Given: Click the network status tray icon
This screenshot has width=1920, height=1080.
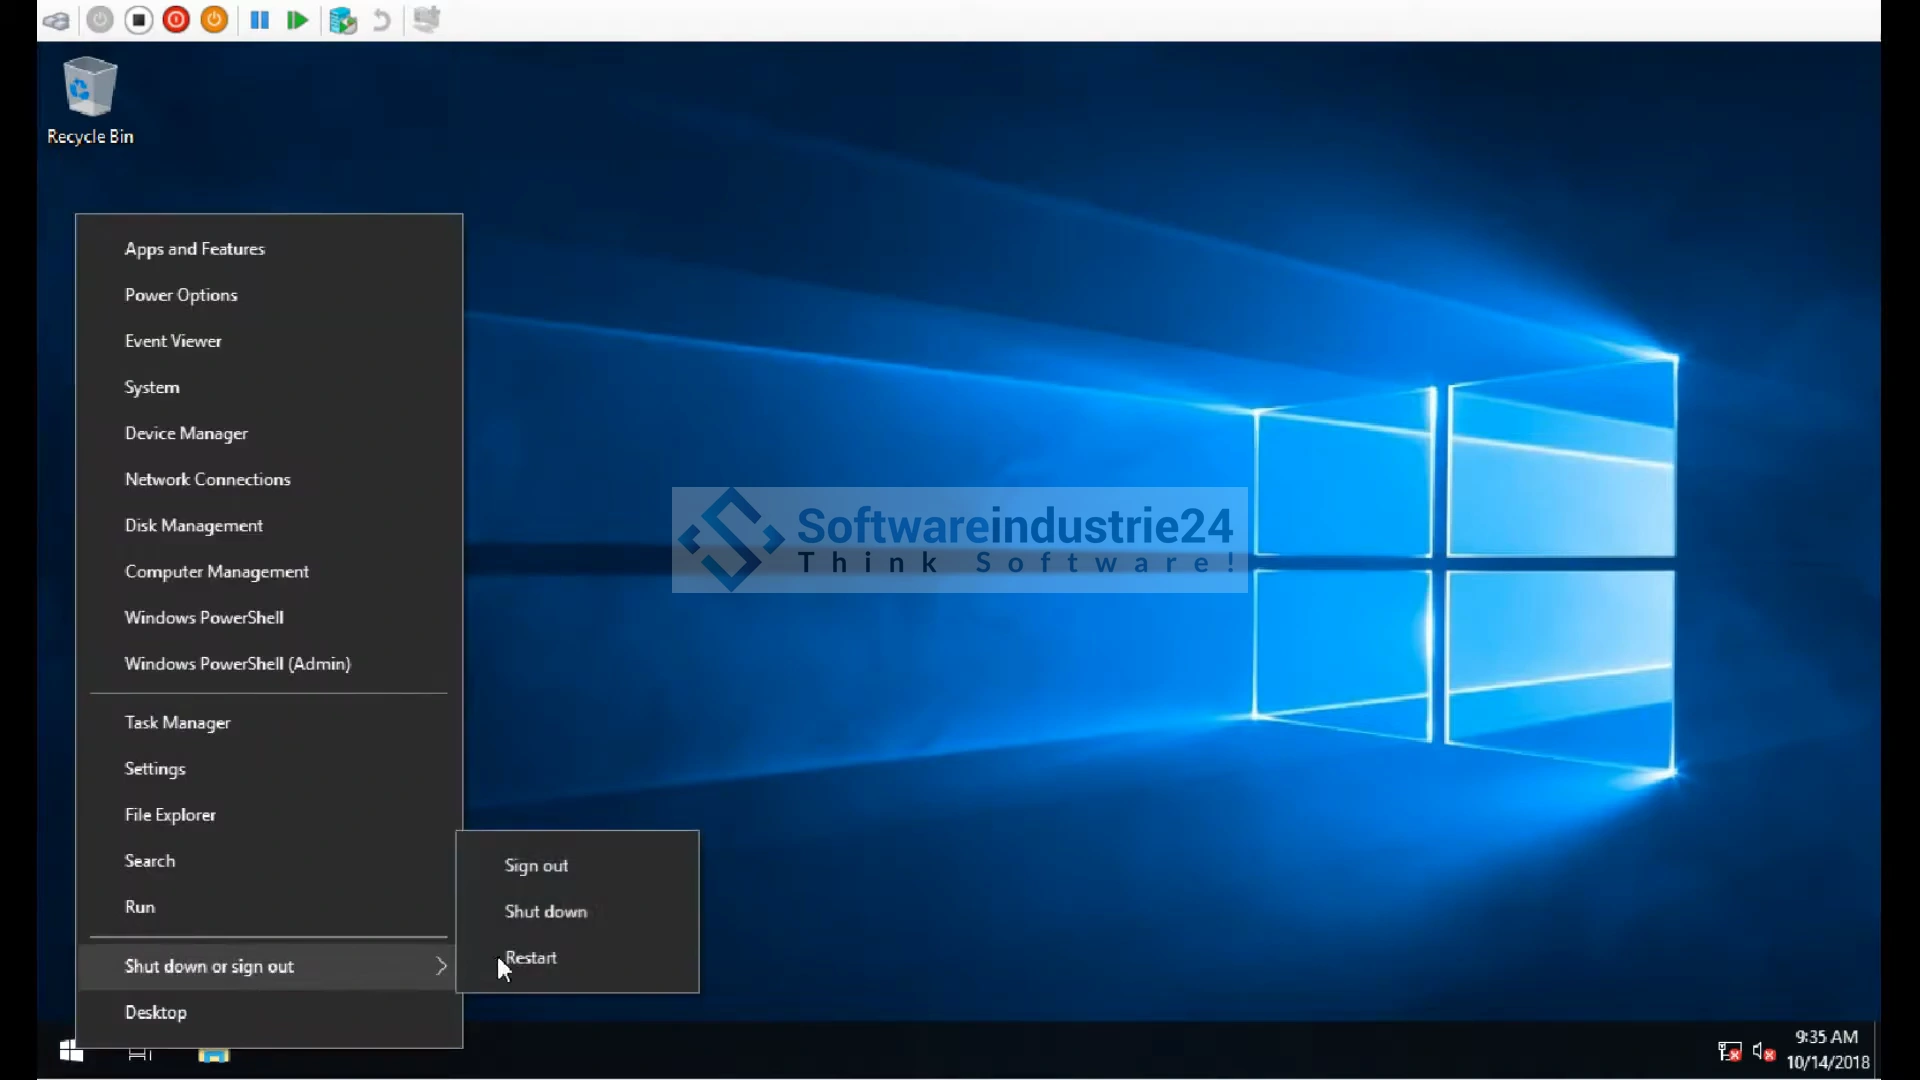Looking at the screenshot, I should tap(1729, 1051).
